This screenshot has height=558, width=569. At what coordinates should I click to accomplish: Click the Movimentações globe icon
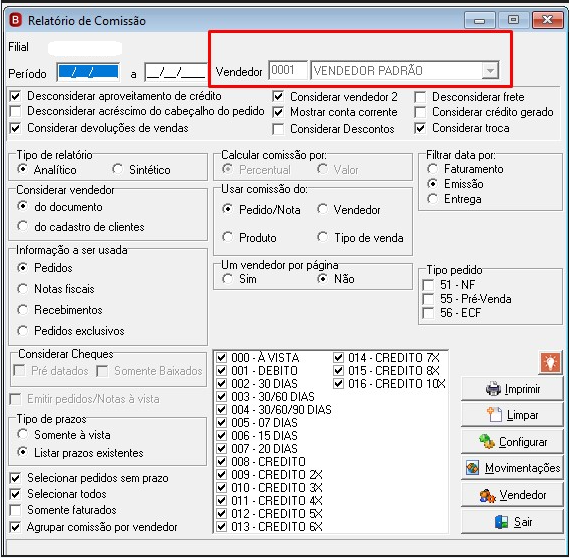coord(472,468)
